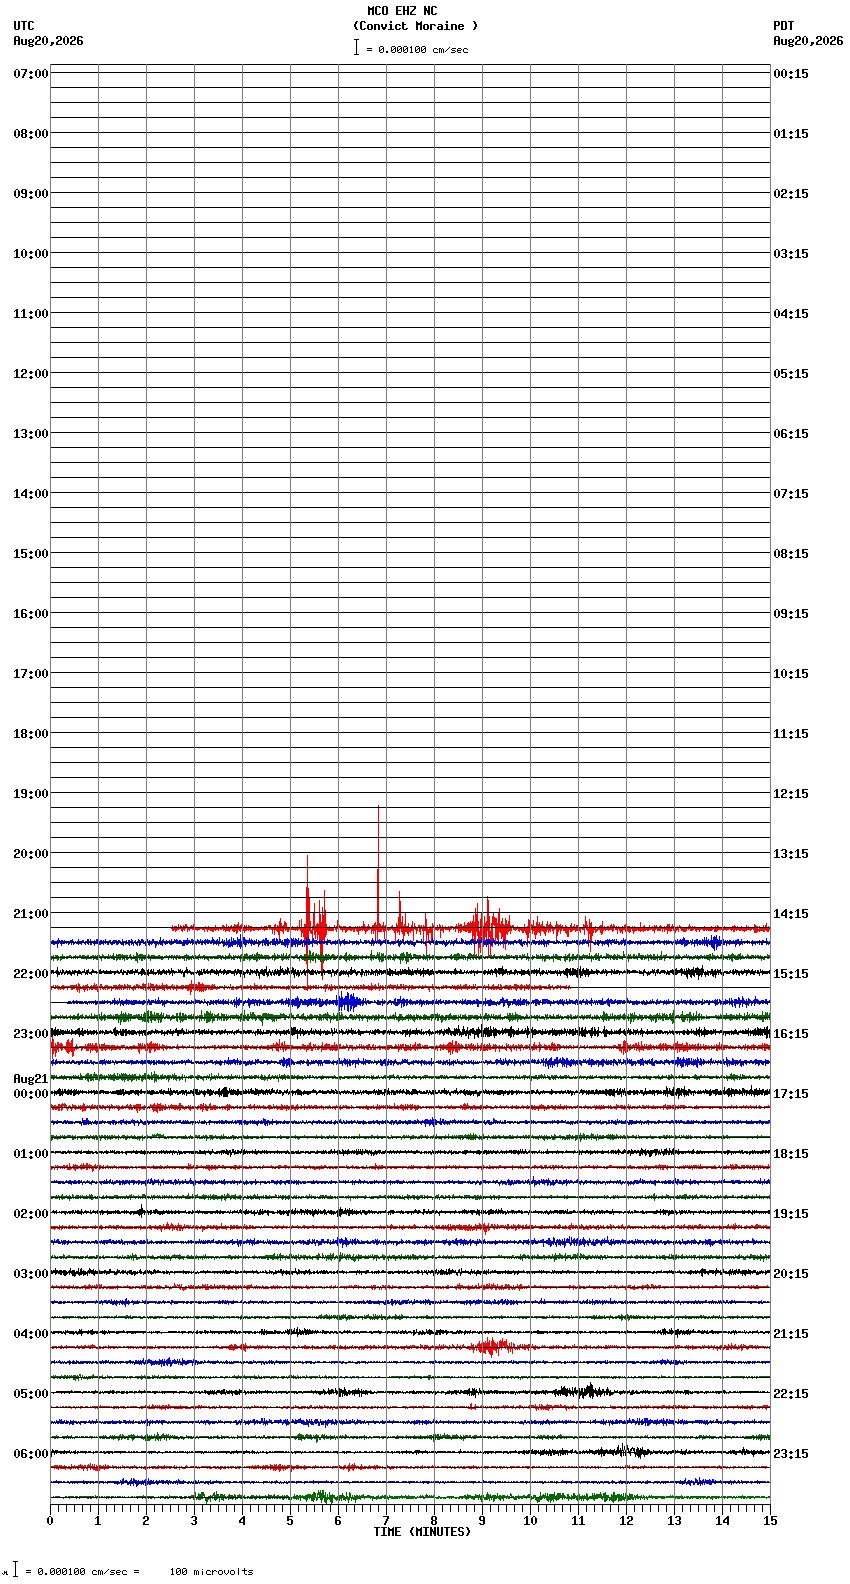Click the '11:15' PDT time label

coord(791,734)
